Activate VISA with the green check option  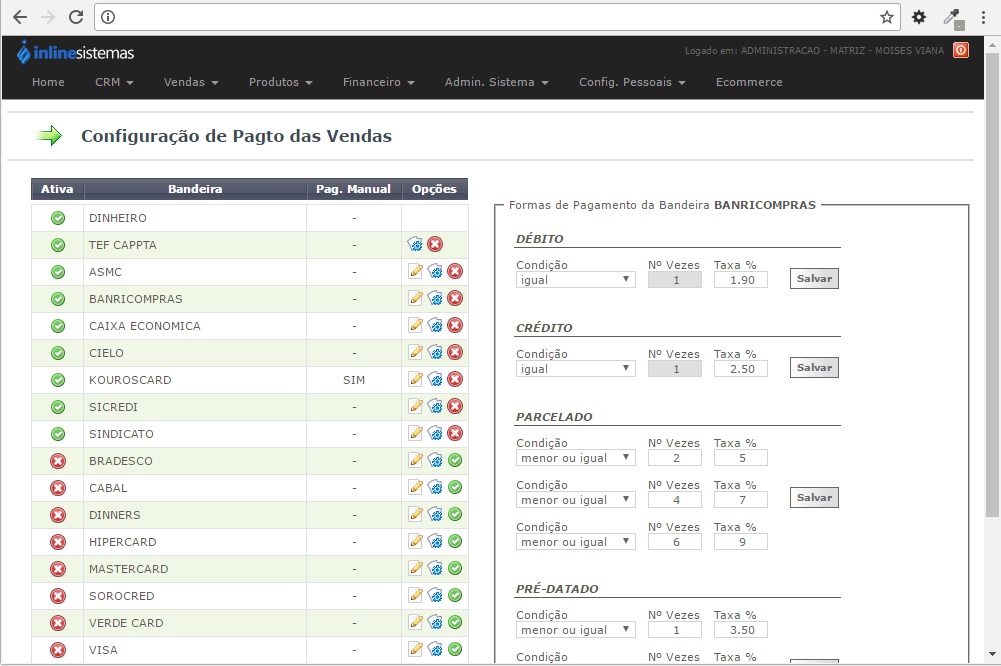(455, 649)
